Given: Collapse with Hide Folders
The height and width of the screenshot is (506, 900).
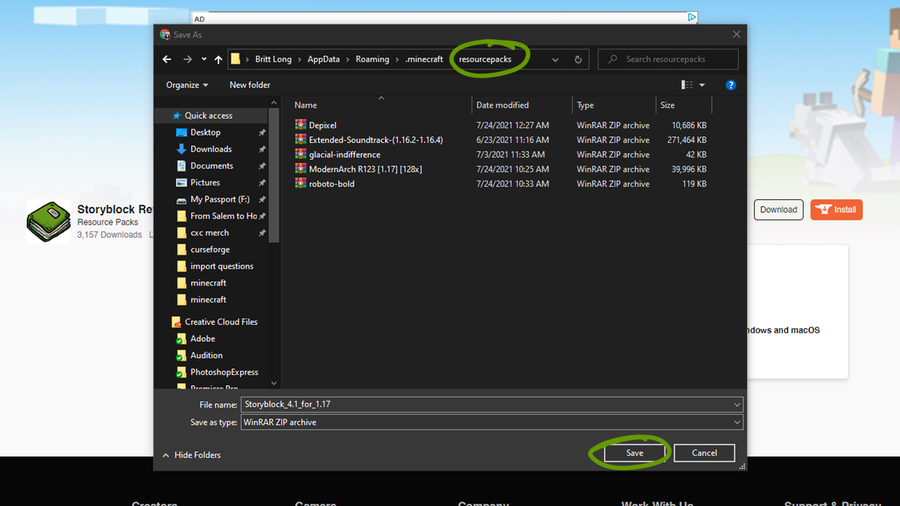Looking at the screenshot, I should pos(191,455).
